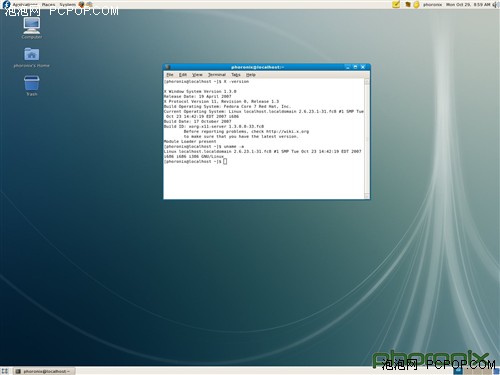Launch Firefox from the top panel

click(x=81, y=4)
